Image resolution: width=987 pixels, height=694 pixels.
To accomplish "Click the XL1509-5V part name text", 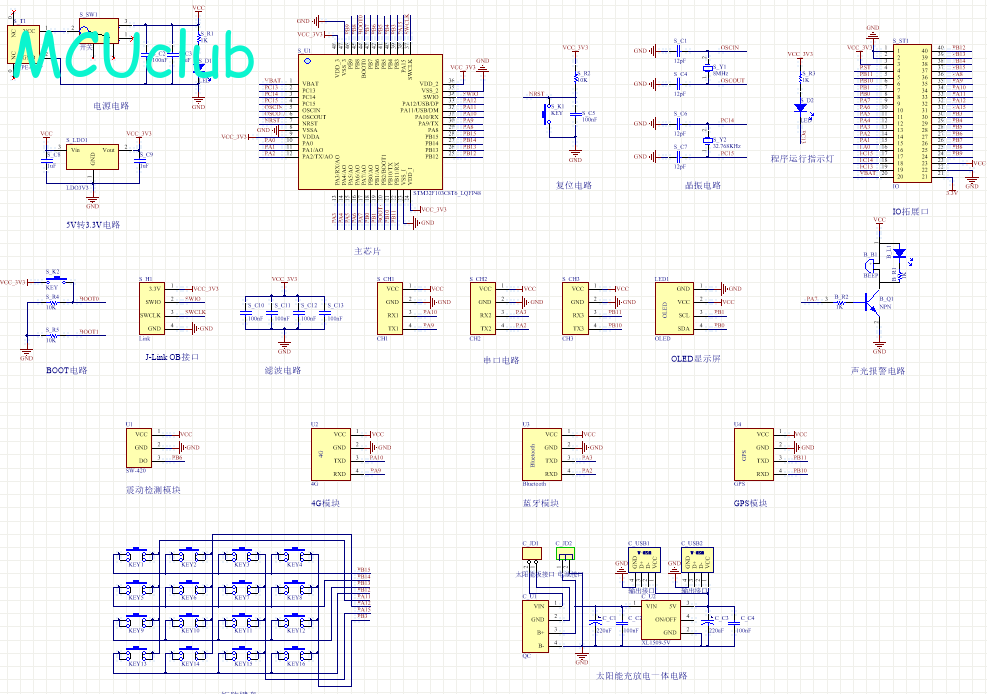I will point(656,643).
